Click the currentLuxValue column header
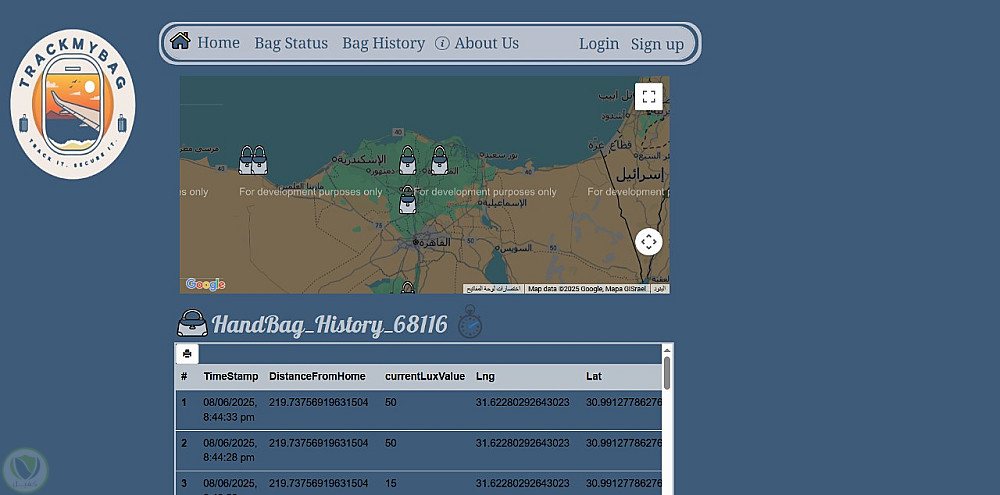Viewport: 1000px width, 495px height. pos(425,377)
